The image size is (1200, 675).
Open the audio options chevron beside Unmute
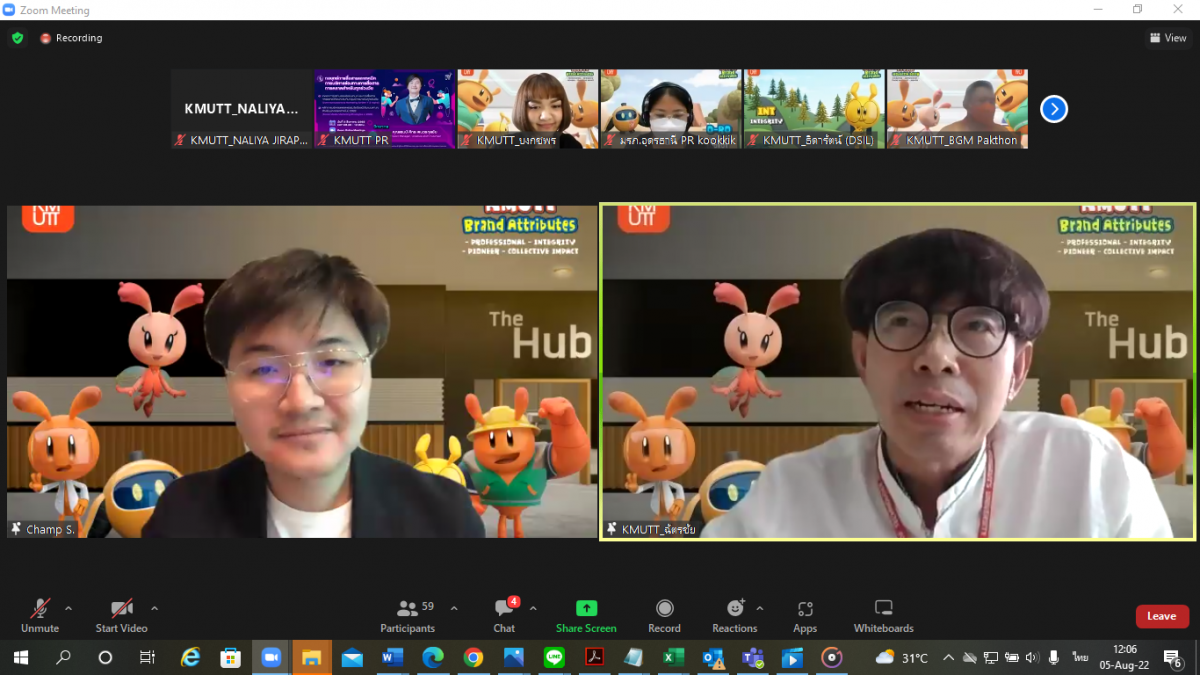[x=68, y=608]
